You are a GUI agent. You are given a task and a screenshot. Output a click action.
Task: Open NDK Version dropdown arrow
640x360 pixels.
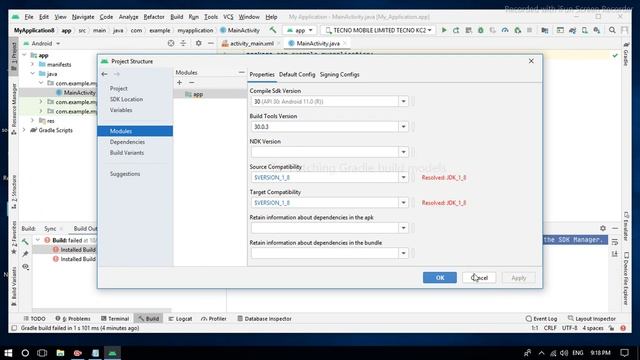[403, 152]
